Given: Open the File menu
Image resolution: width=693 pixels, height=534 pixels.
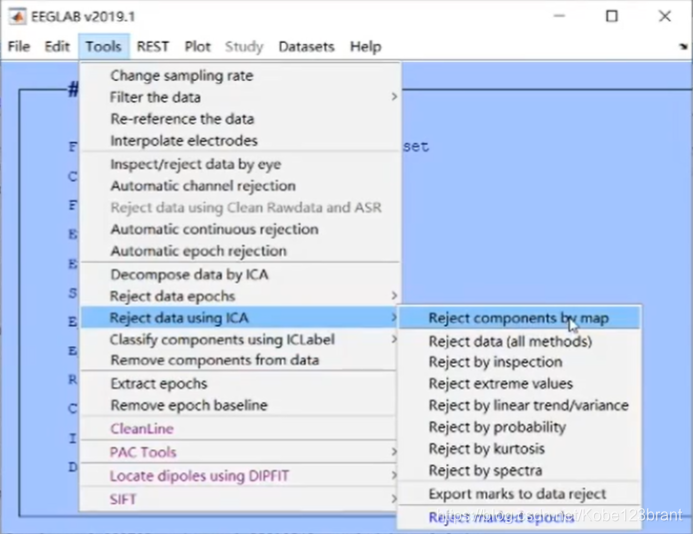Looking at the screenshot, I should click(x=19, y=46).
